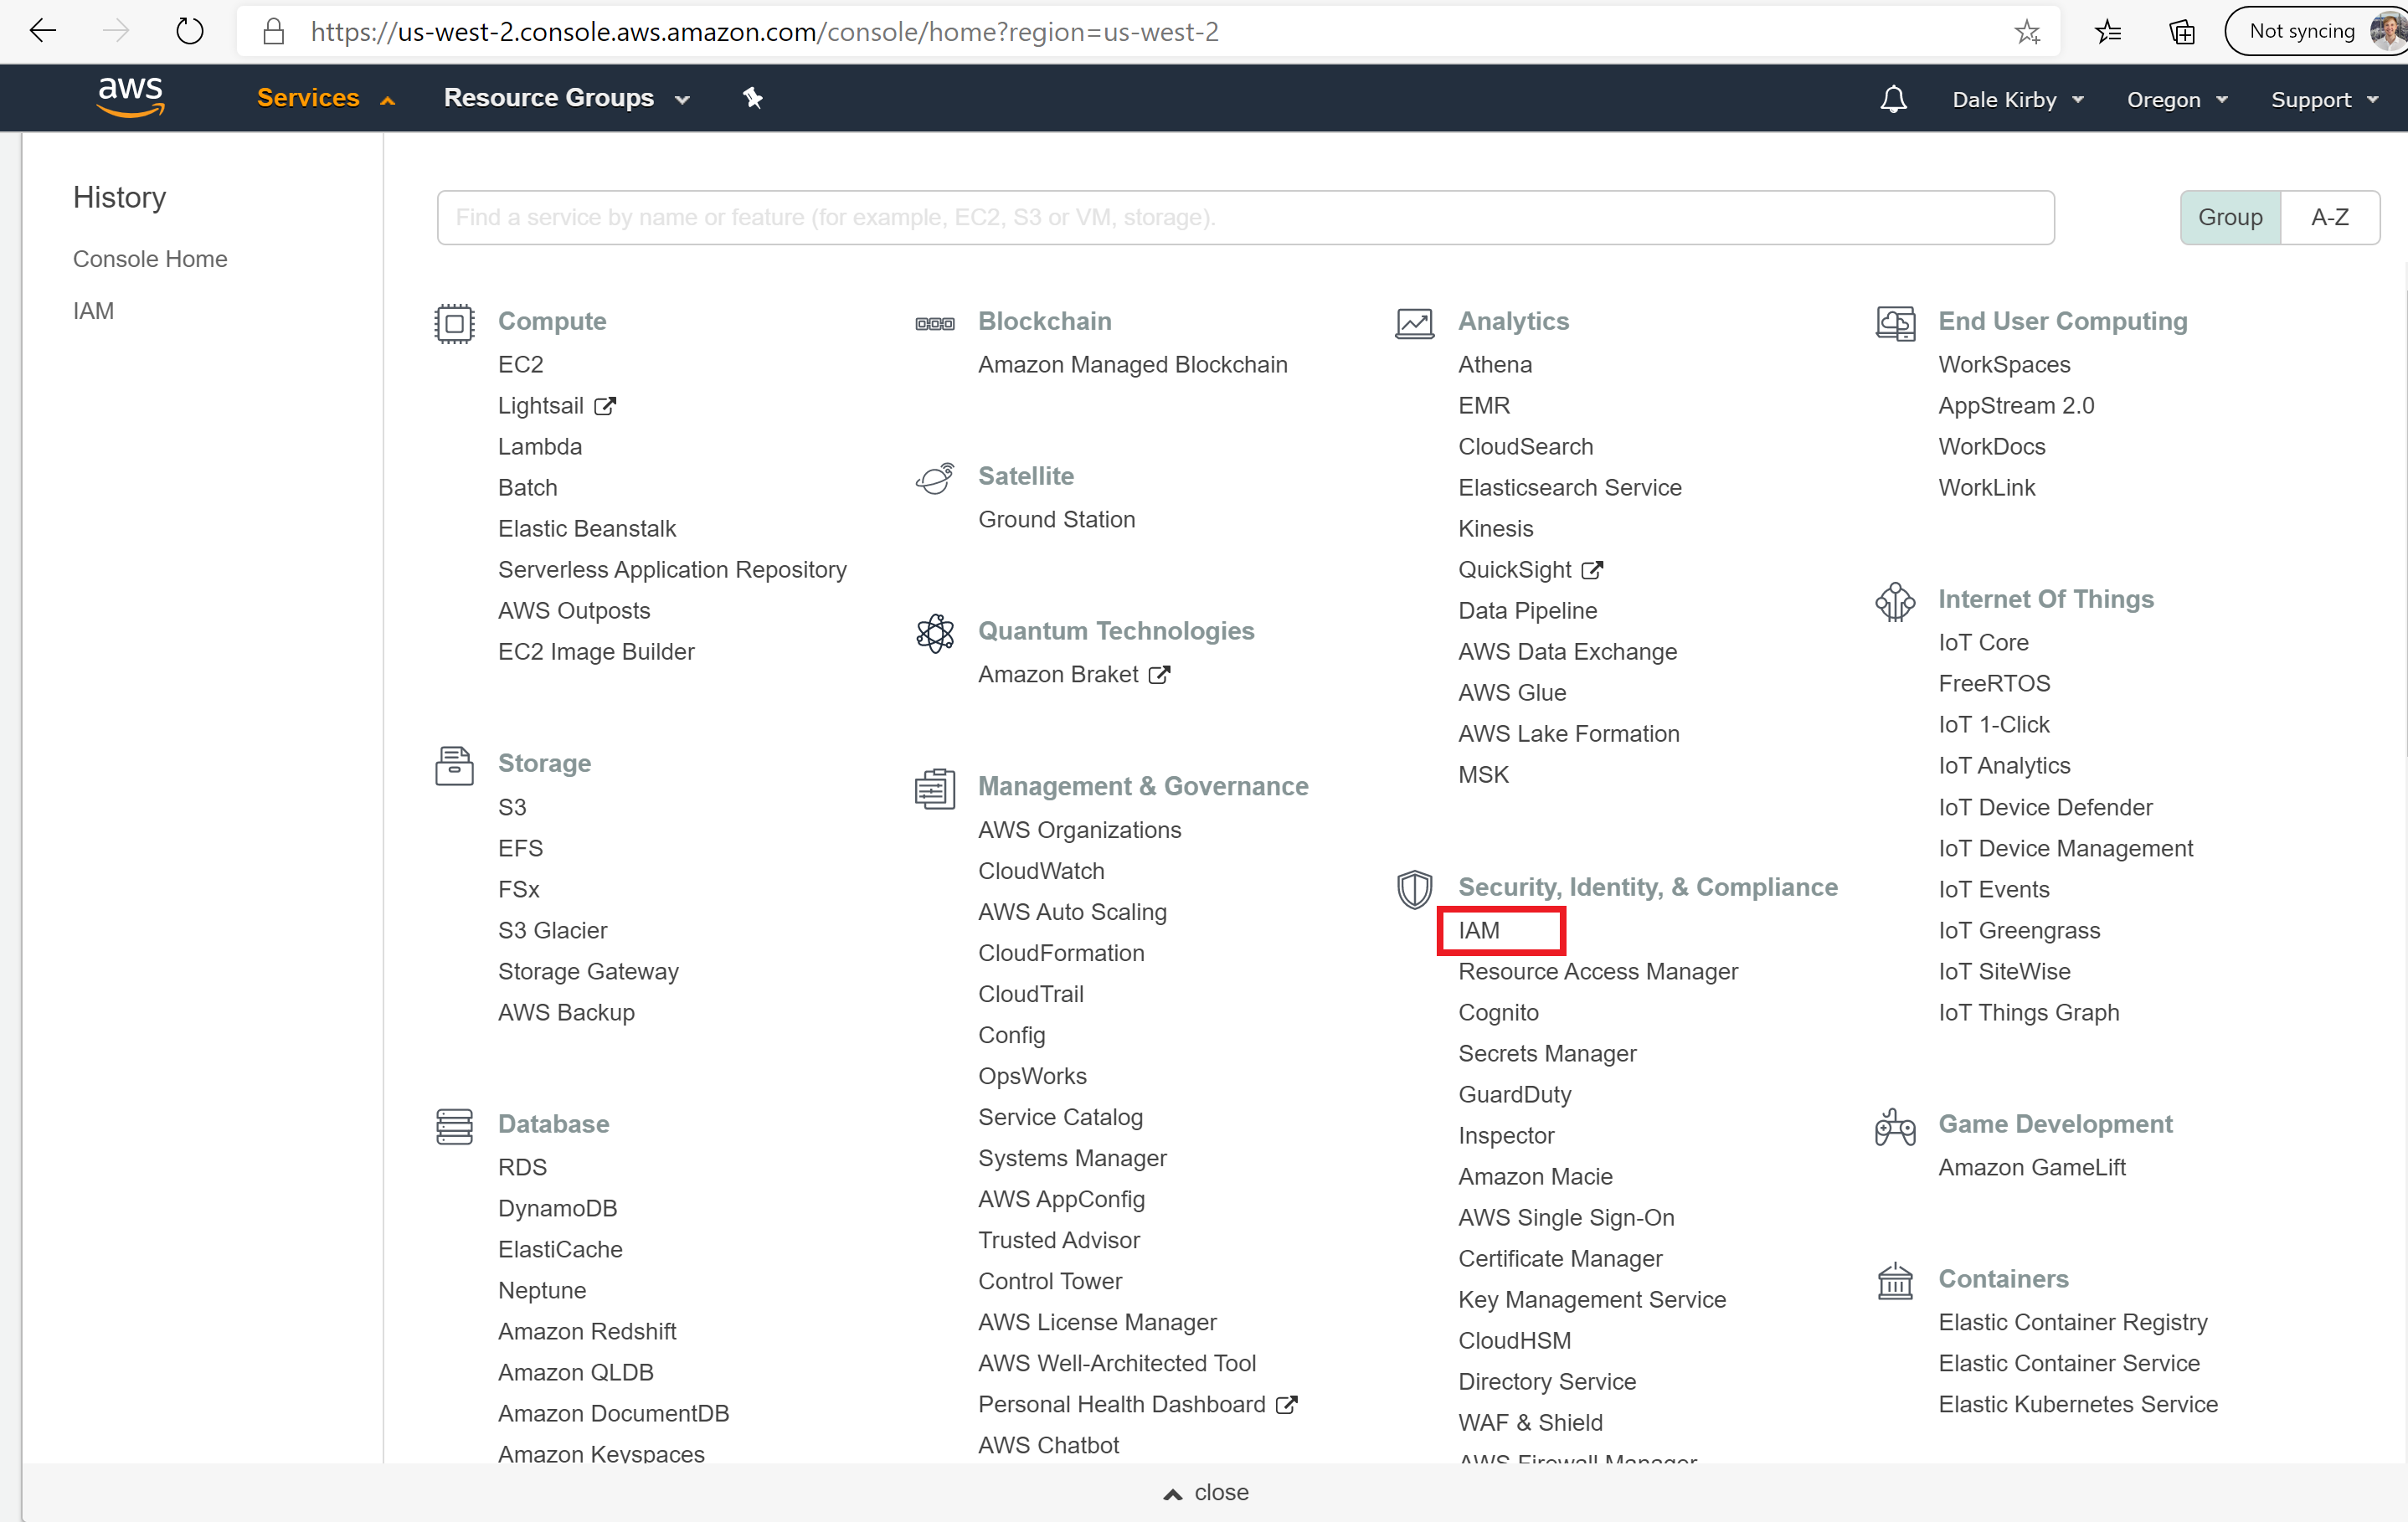Image resolution: width=2408 pixels, height=1522 pixels.
Task: Click Lightsail external link icon
Action: click(x=605, y=406)
